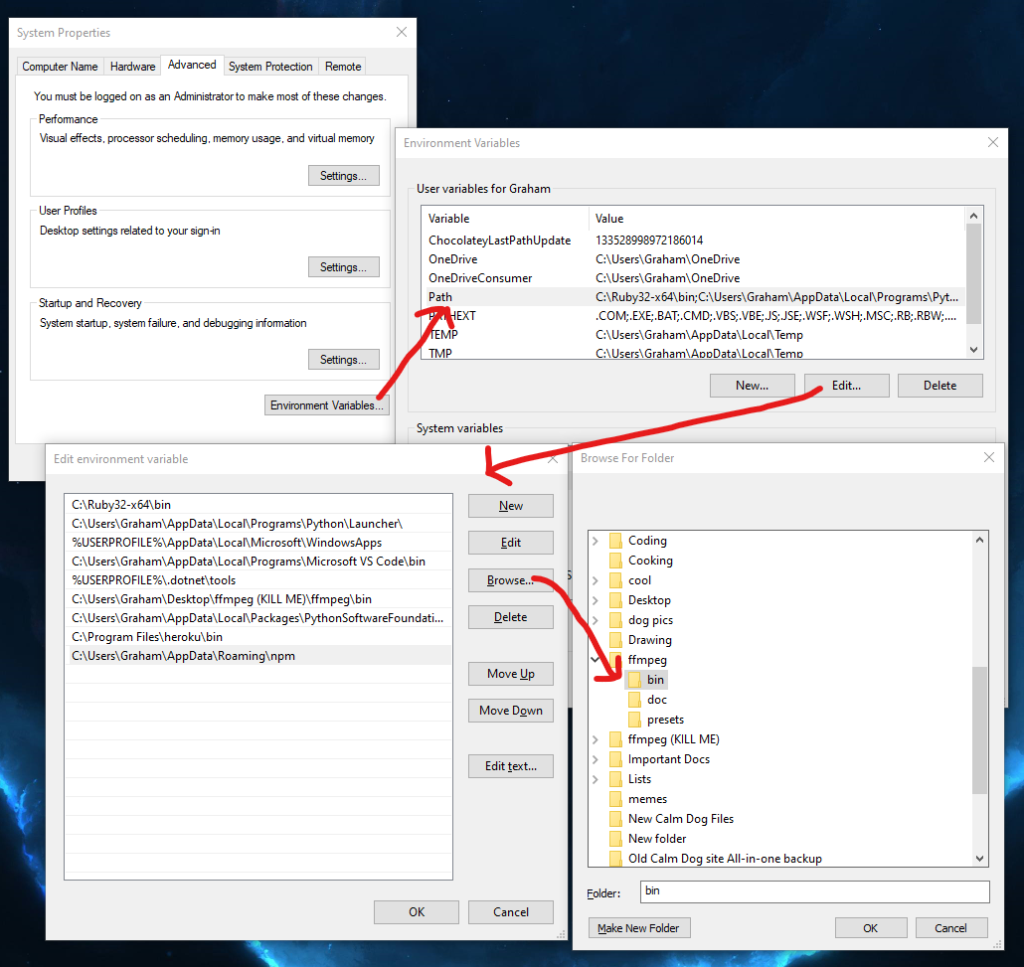Screen dimensions: 1024x967
Task: Click the Folder name text field
Action: [x=814, y=892]
